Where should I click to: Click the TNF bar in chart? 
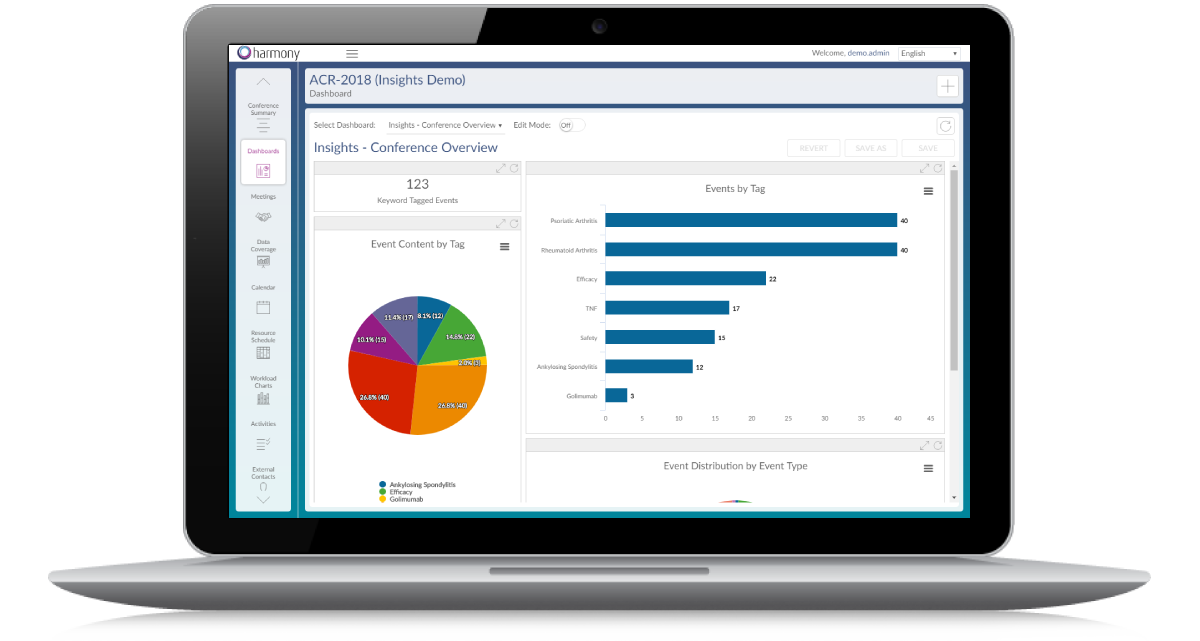click(667, 308)
